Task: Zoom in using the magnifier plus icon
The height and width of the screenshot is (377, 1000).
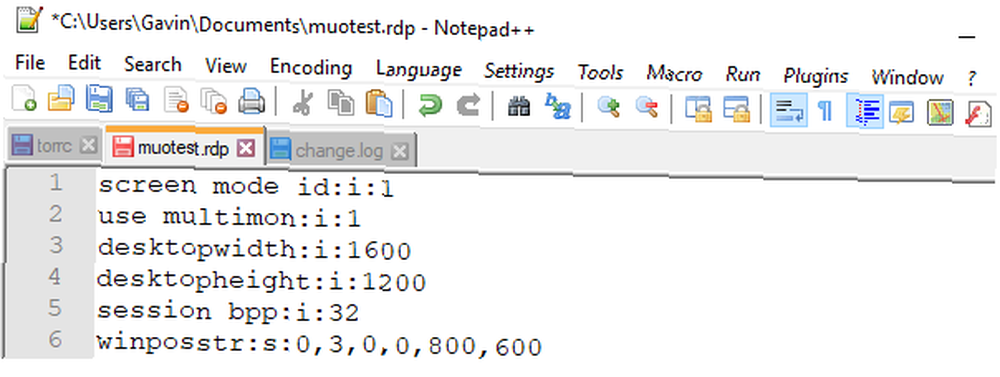Action: click(609, 107)
